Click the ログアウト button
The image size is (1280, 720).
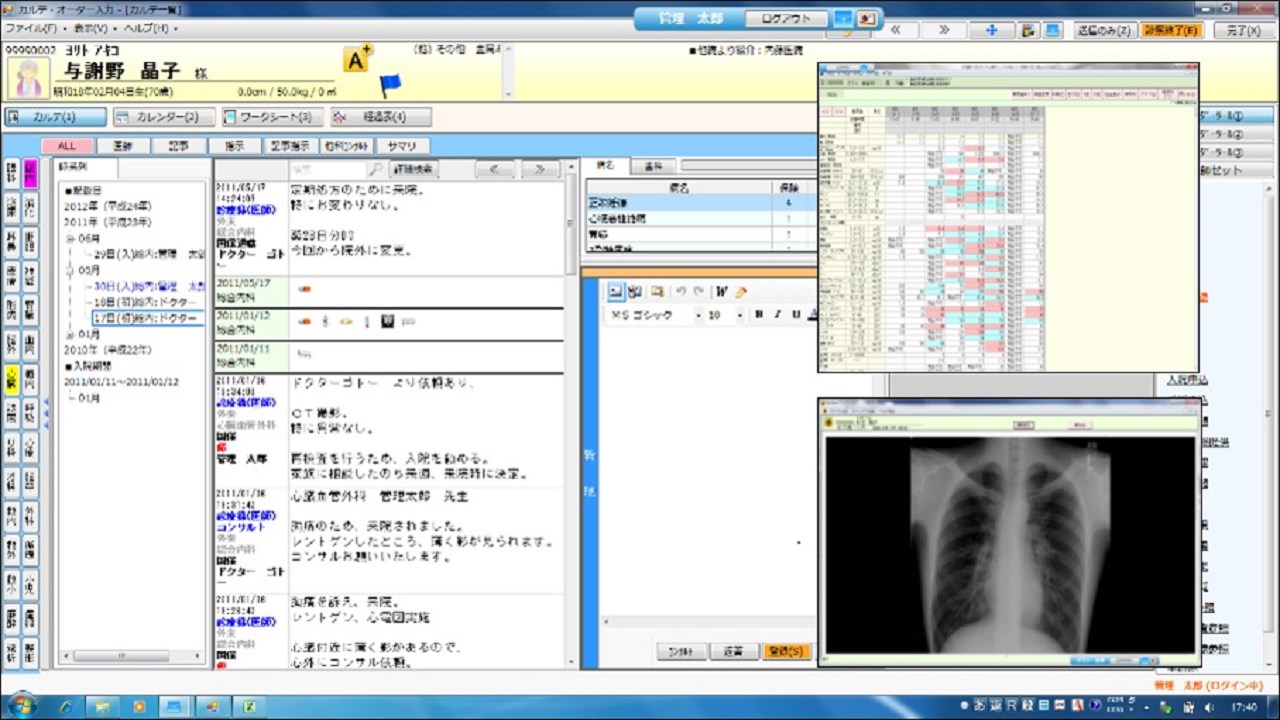787,19
